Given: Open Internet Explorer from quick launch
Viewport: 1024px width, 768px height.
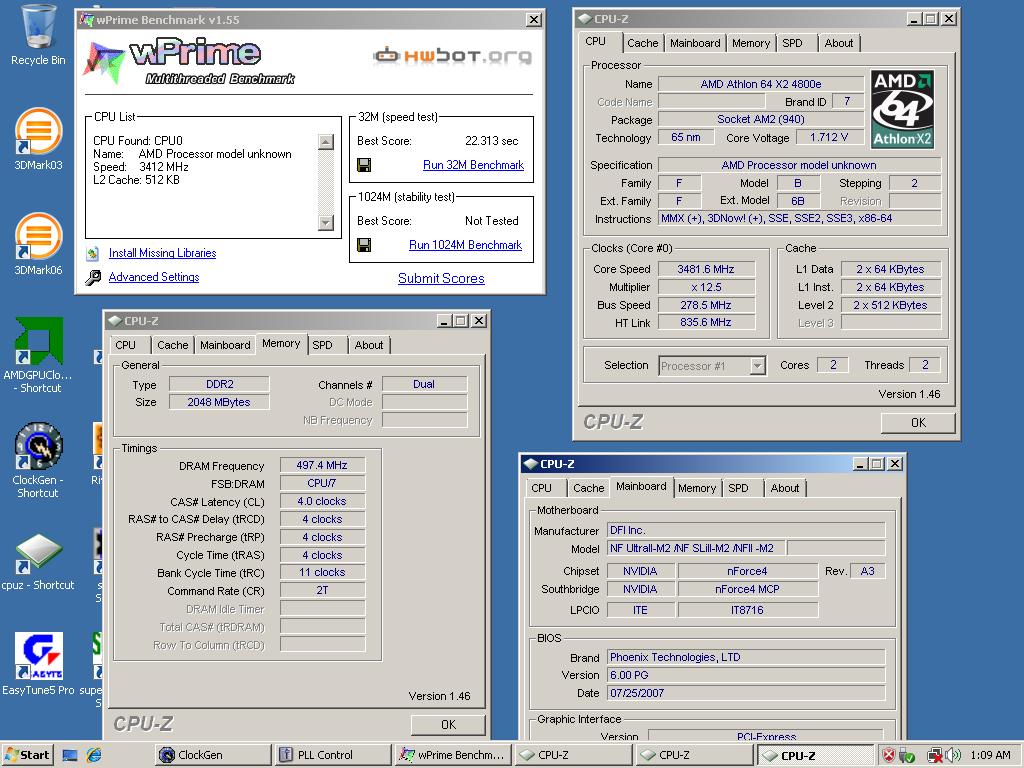Looking at the screenshot, I should [x=94, y=755].
